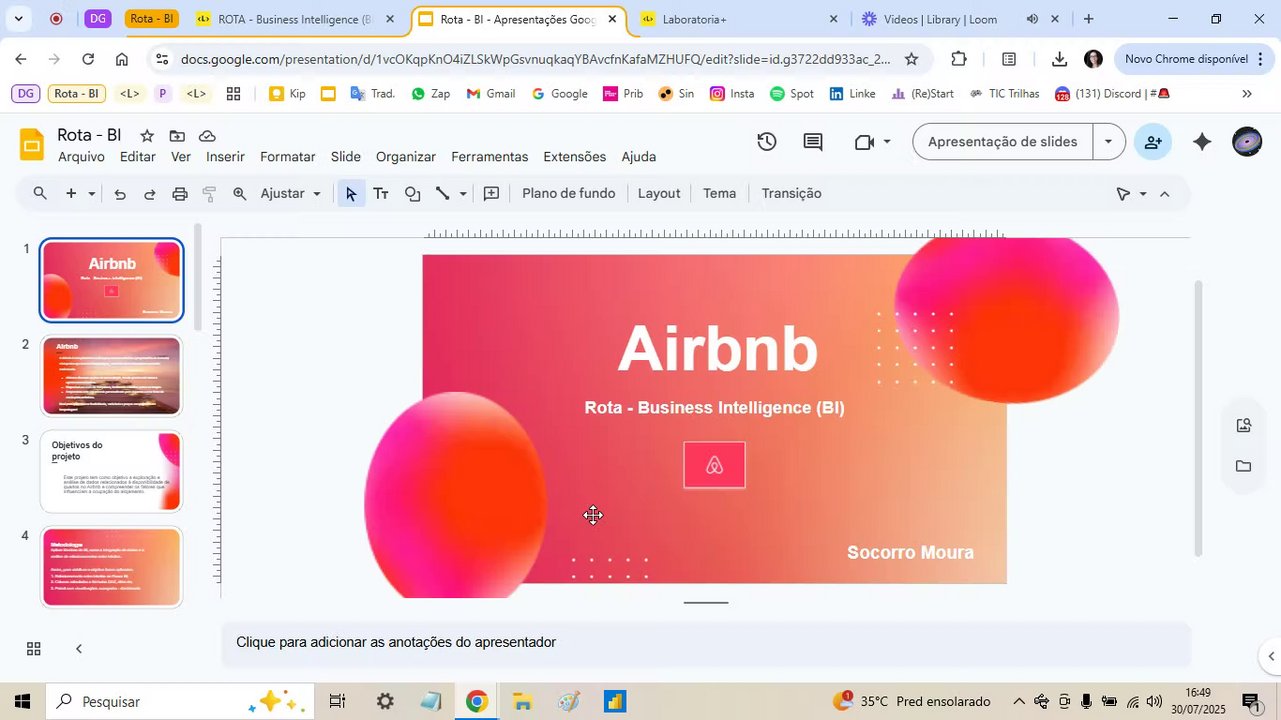Select slide 2 thumbnail
The width and height of the screenshot is (1281, 720).
(x=111, y=376)
